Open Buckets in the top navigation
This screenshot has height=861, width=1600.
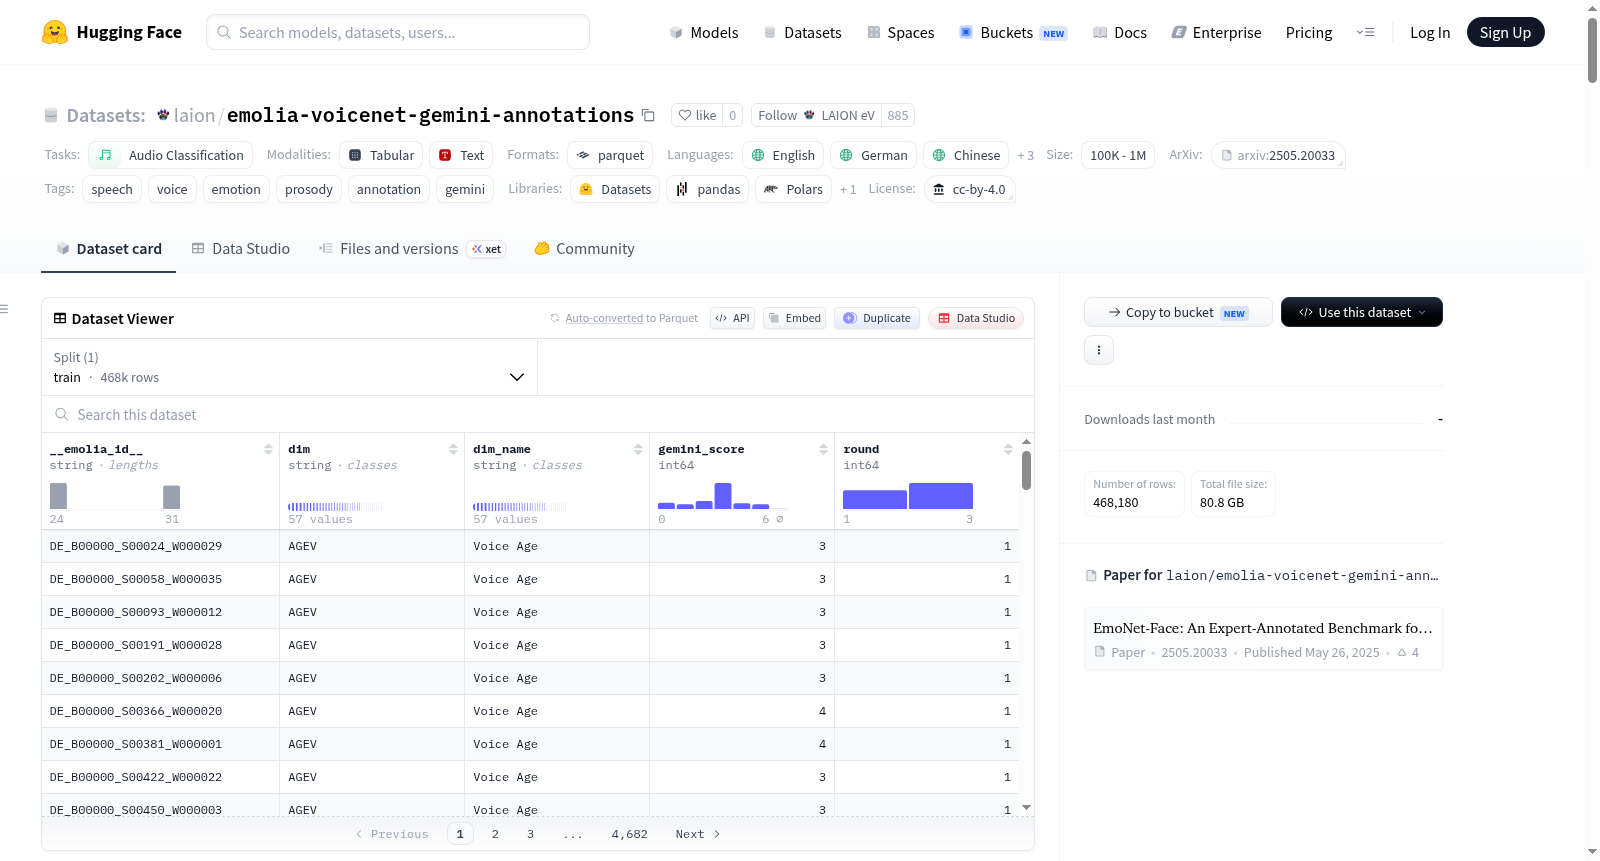[1013, 32]
